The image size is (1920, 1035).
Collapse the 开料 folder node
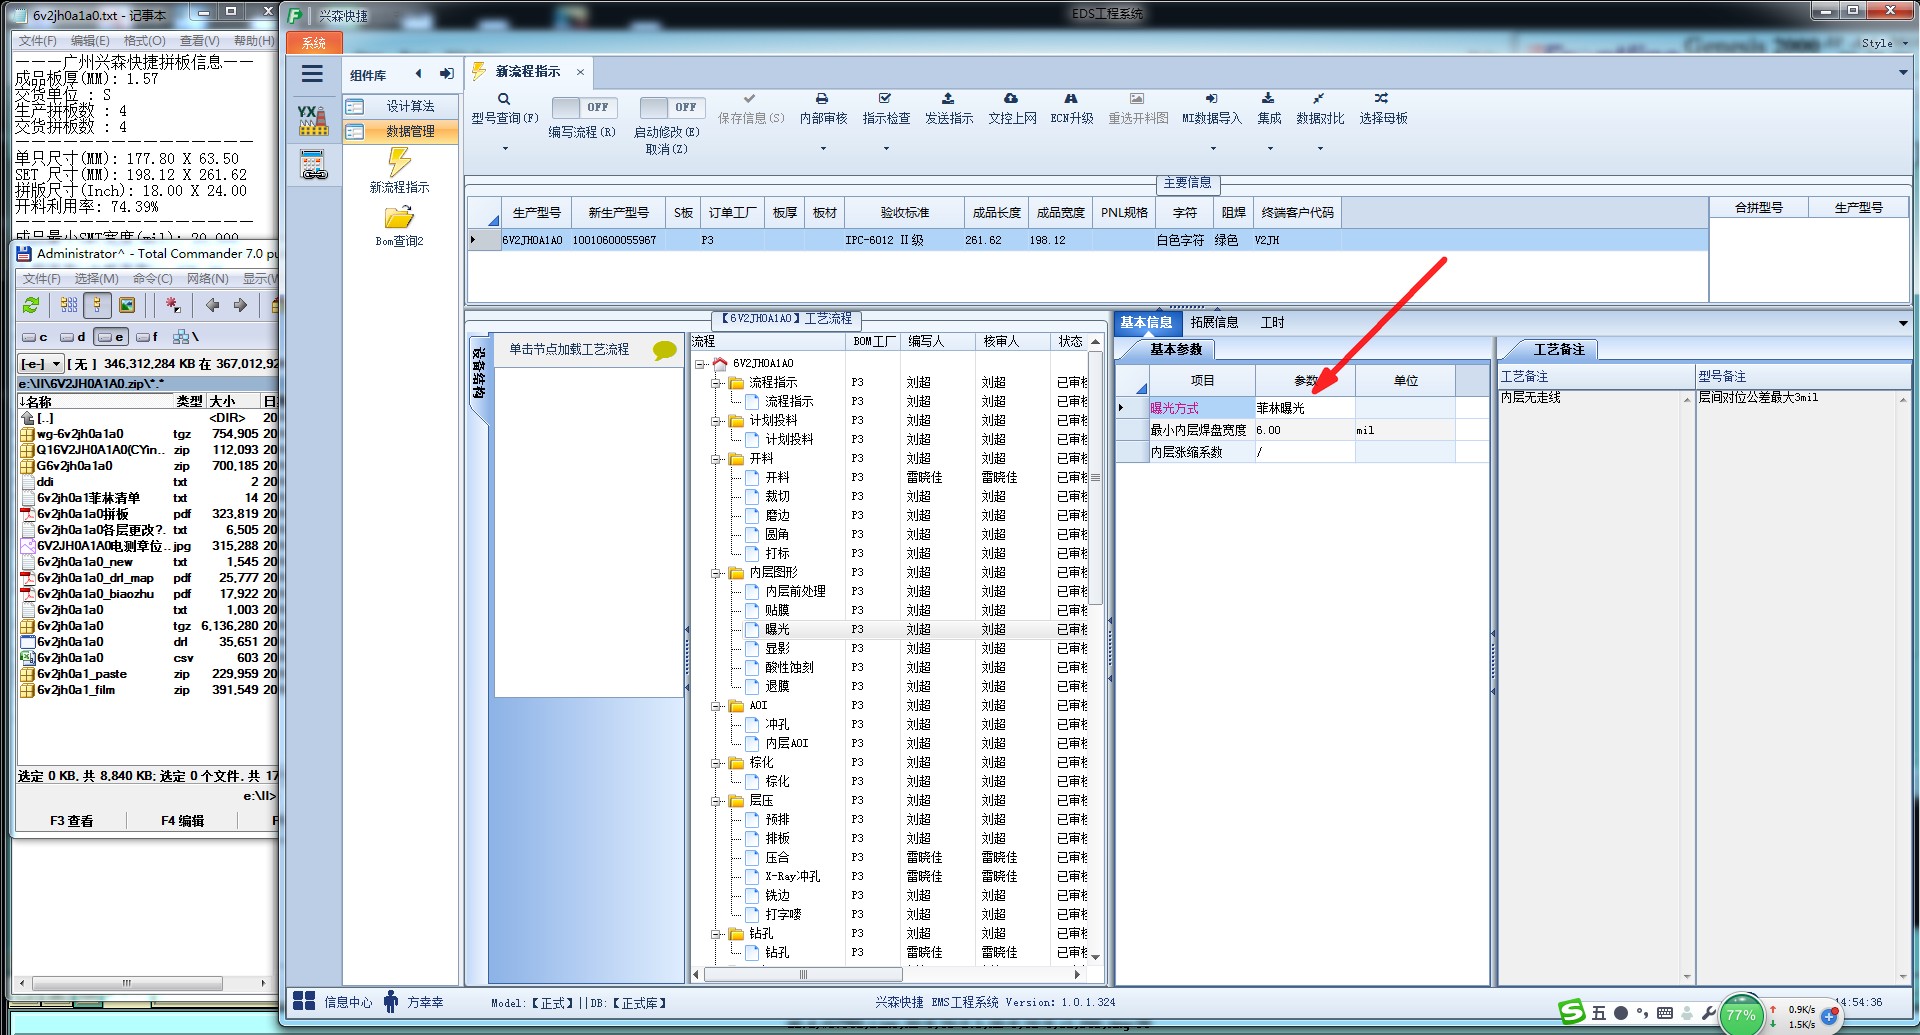pos(716,459)
